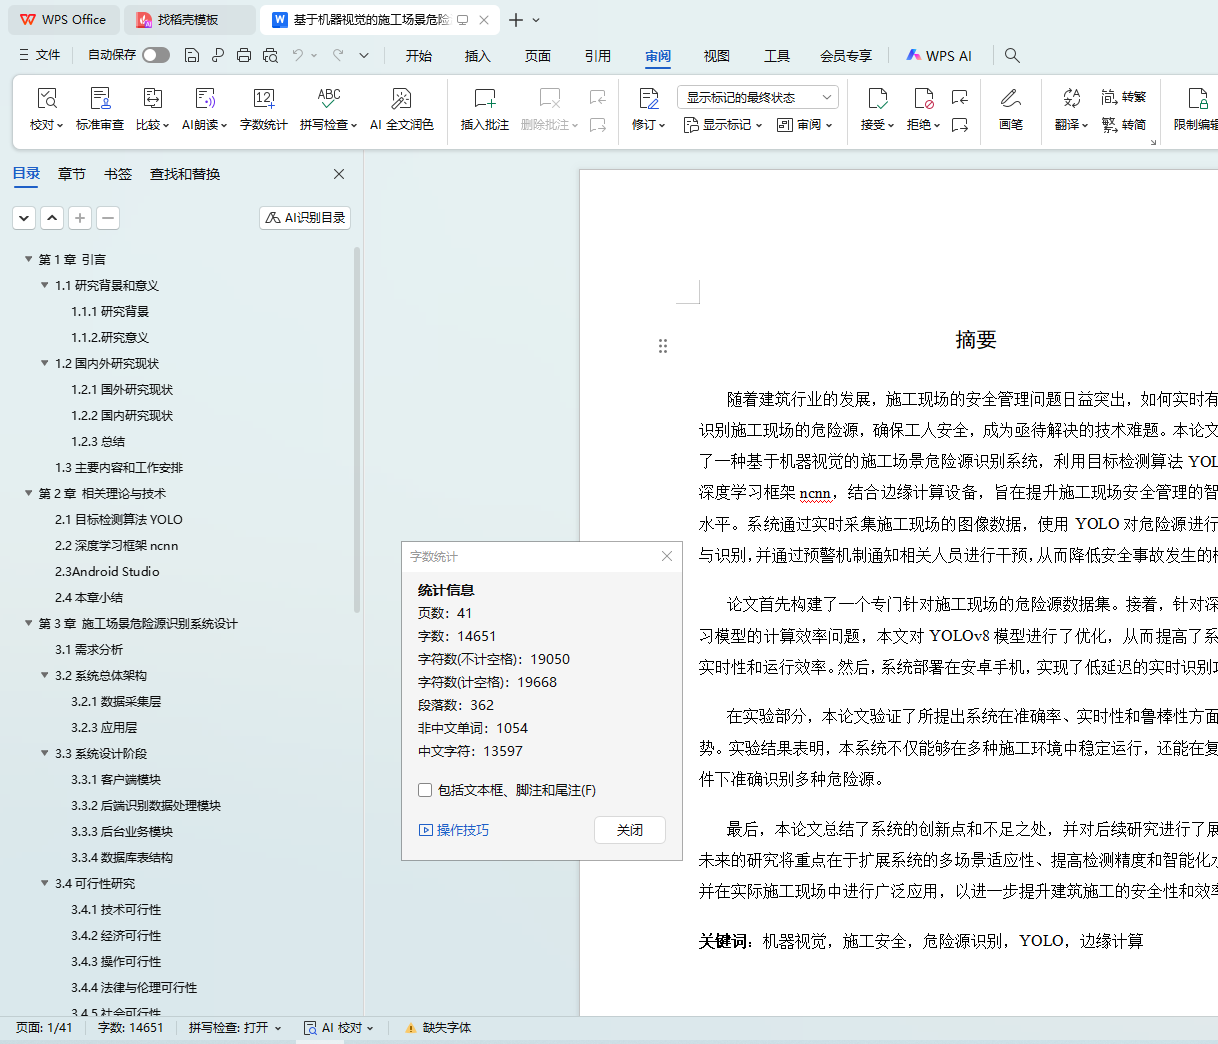Switch to the 书签 navigation tab
The height and width of the screenshot is (1044, 1218).
pos(118,174)
